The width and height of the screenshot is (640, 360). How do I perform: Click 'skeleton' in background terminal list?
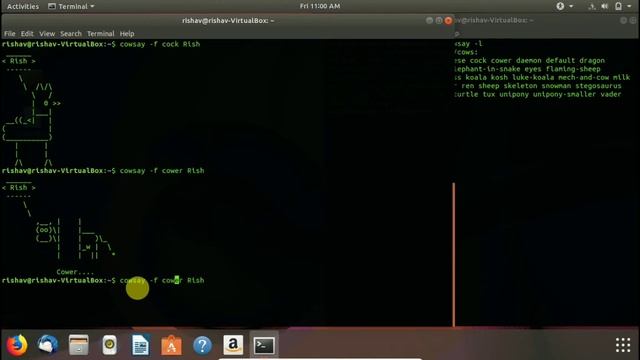click(x=520, y=86)
